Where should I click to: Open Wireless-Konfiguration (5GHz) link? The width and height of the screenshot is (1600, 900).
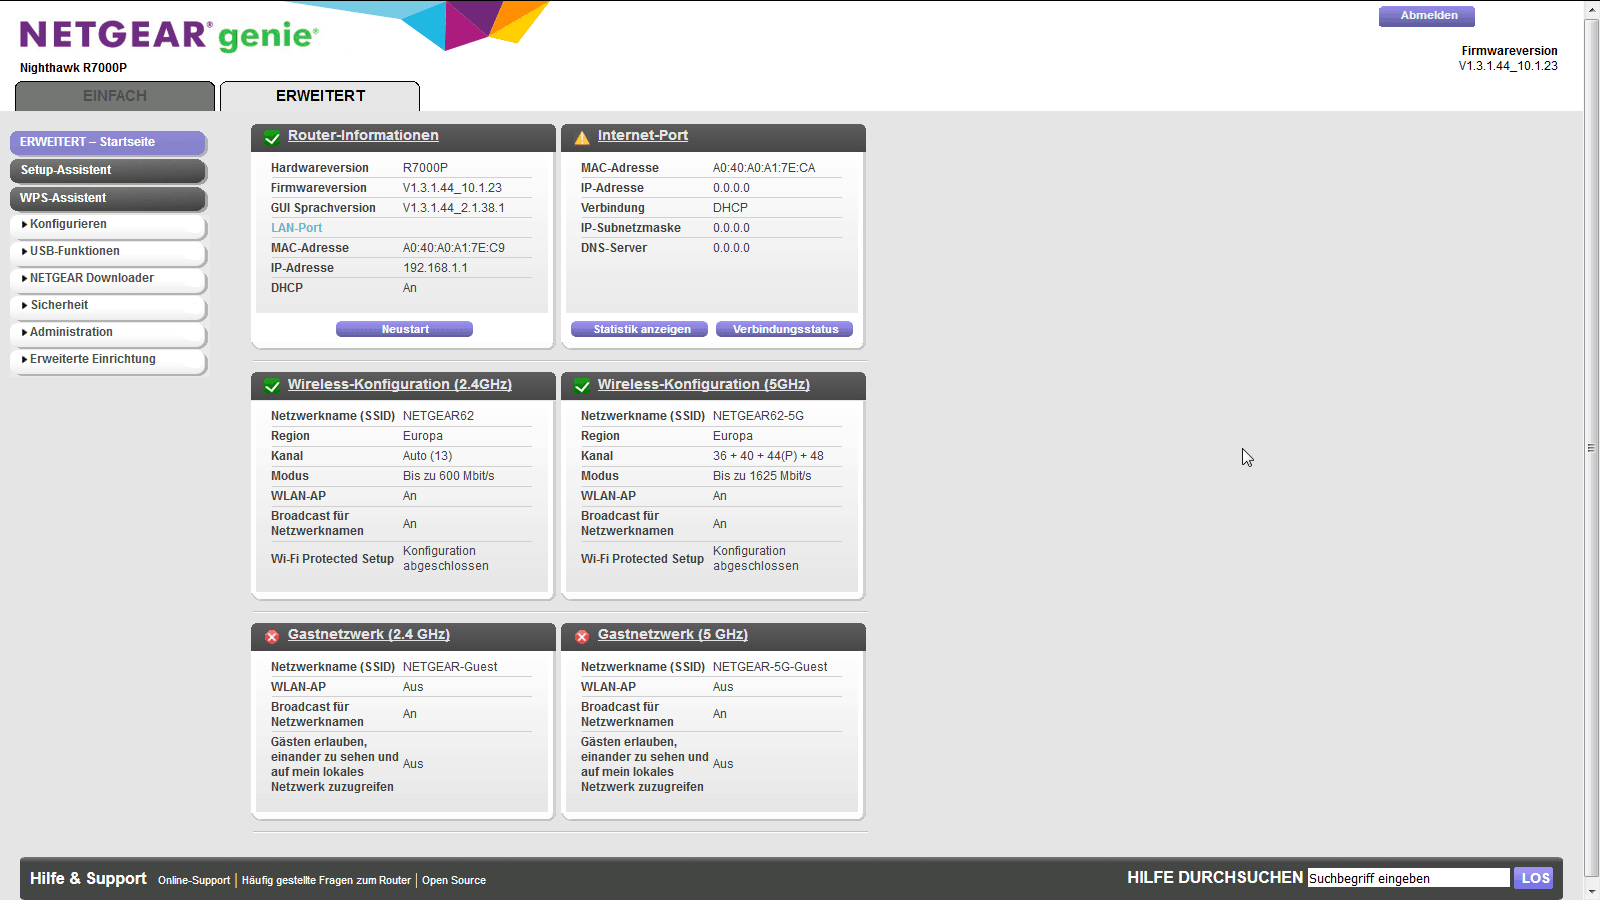704,384
